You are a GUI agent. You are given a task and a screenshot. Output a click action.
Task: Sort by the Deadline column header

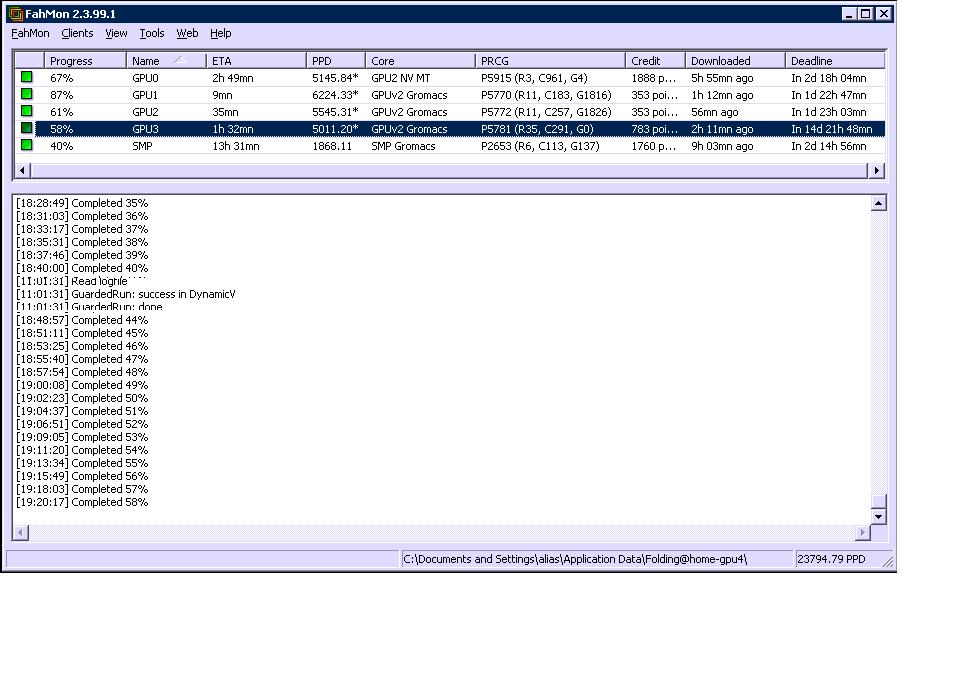coord(835,61)
